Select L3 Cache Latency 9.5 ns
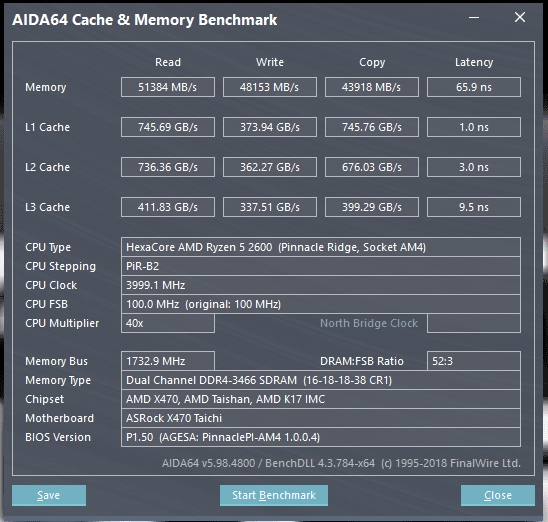The width and height of the screenshot is (548, 522). [x=474, y=207]
